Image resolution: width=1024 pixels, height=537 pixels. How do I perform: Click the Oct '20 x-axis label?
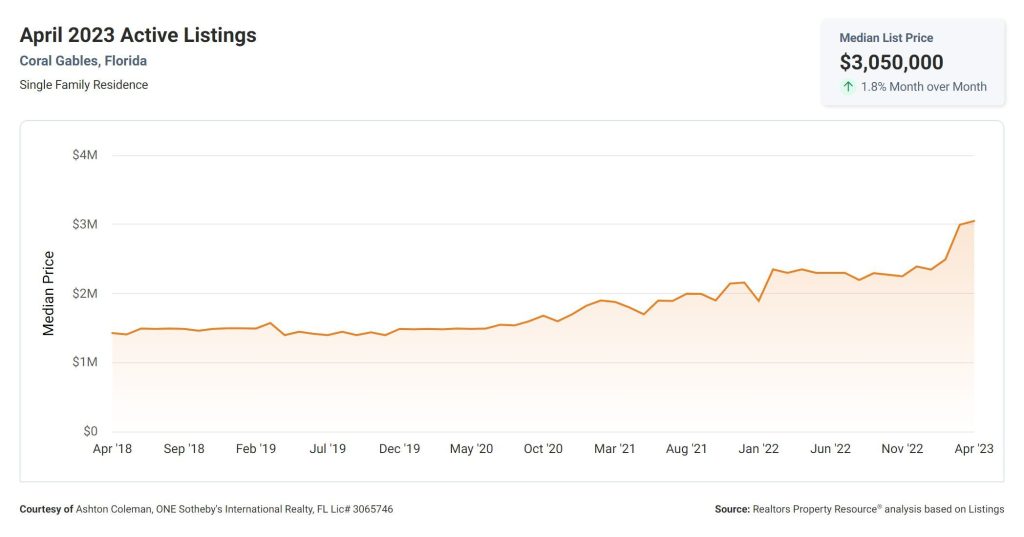pos(543,449)
